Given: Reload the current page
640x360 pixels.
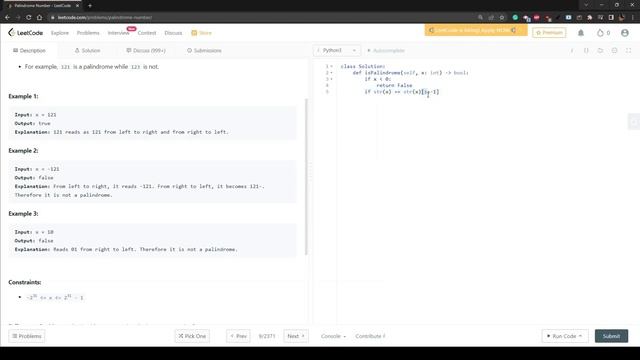Looking at the screenshot, I should pyautogui.click(x=29, y=18).
